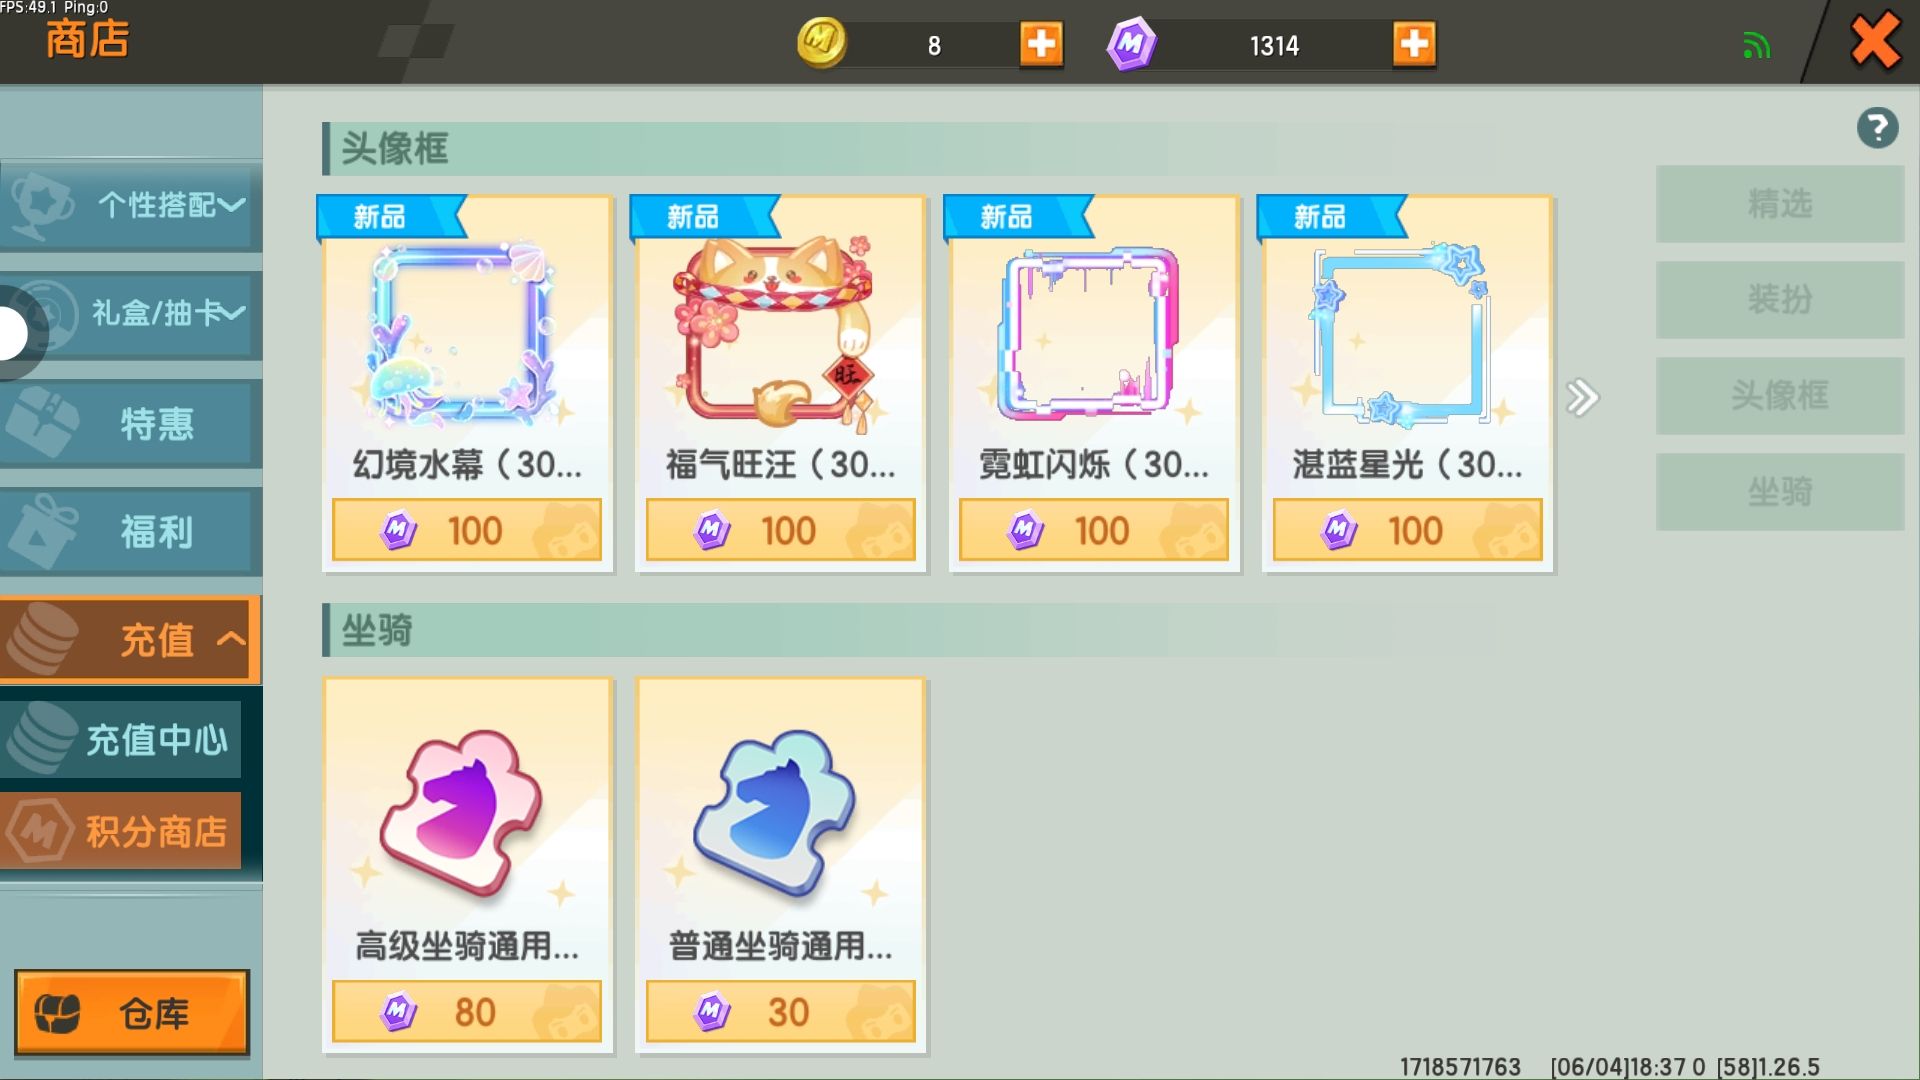1920x1080 pixels.
Task: Click the purple gem currency icon
Action: tap(1131, 44)
